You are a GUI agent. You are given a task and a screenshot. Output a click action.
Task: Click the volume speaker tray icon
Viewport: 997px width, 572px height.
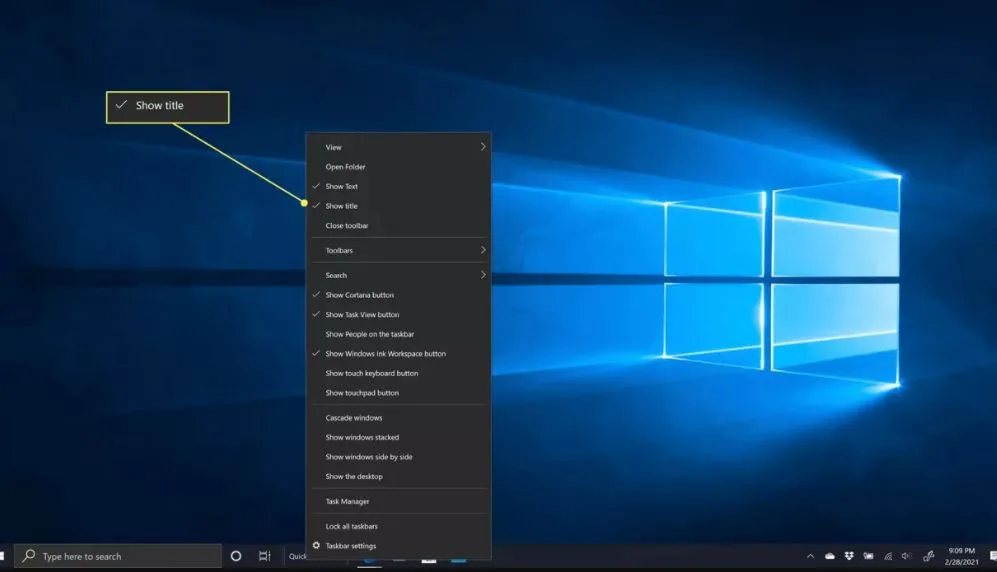(x=906, y=556)
